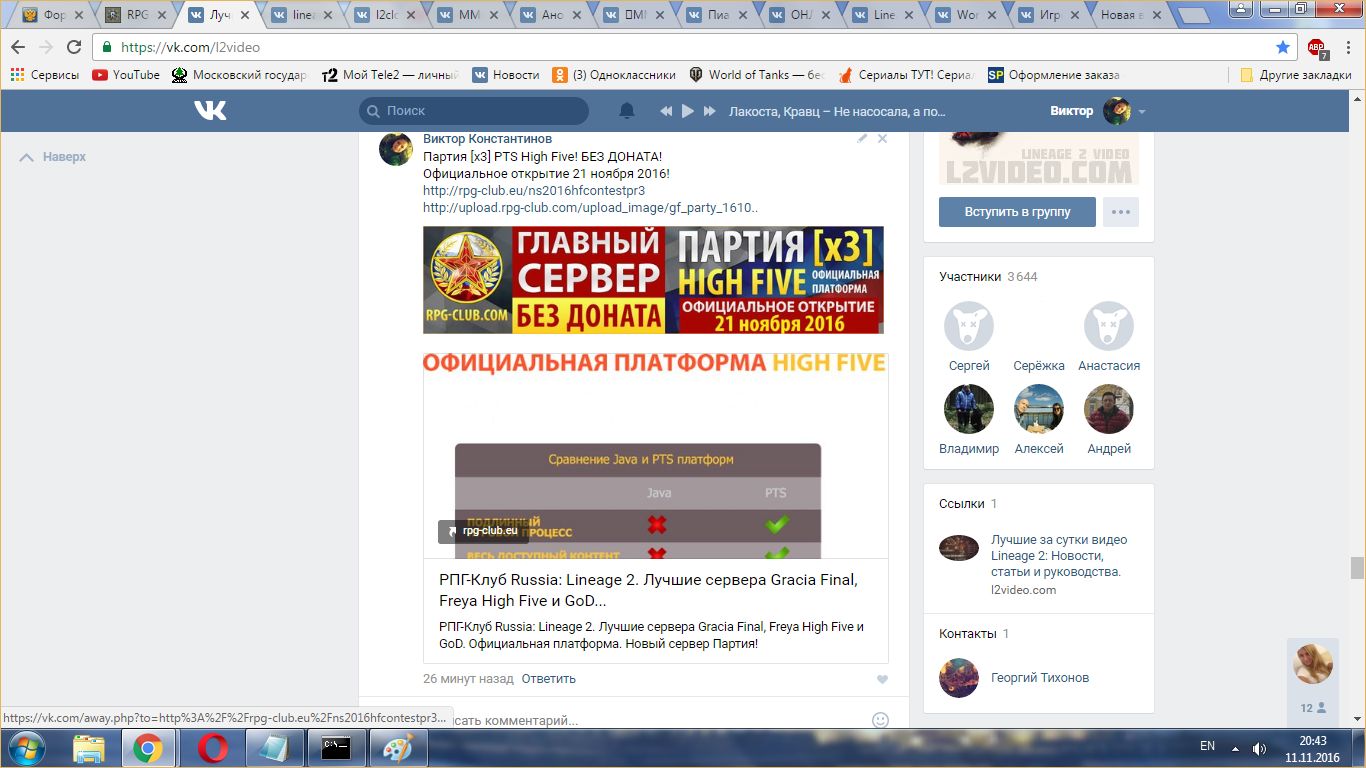Open the Мой Tele2 bookmark
This screenshot has width=1366, height=768.
390,75
